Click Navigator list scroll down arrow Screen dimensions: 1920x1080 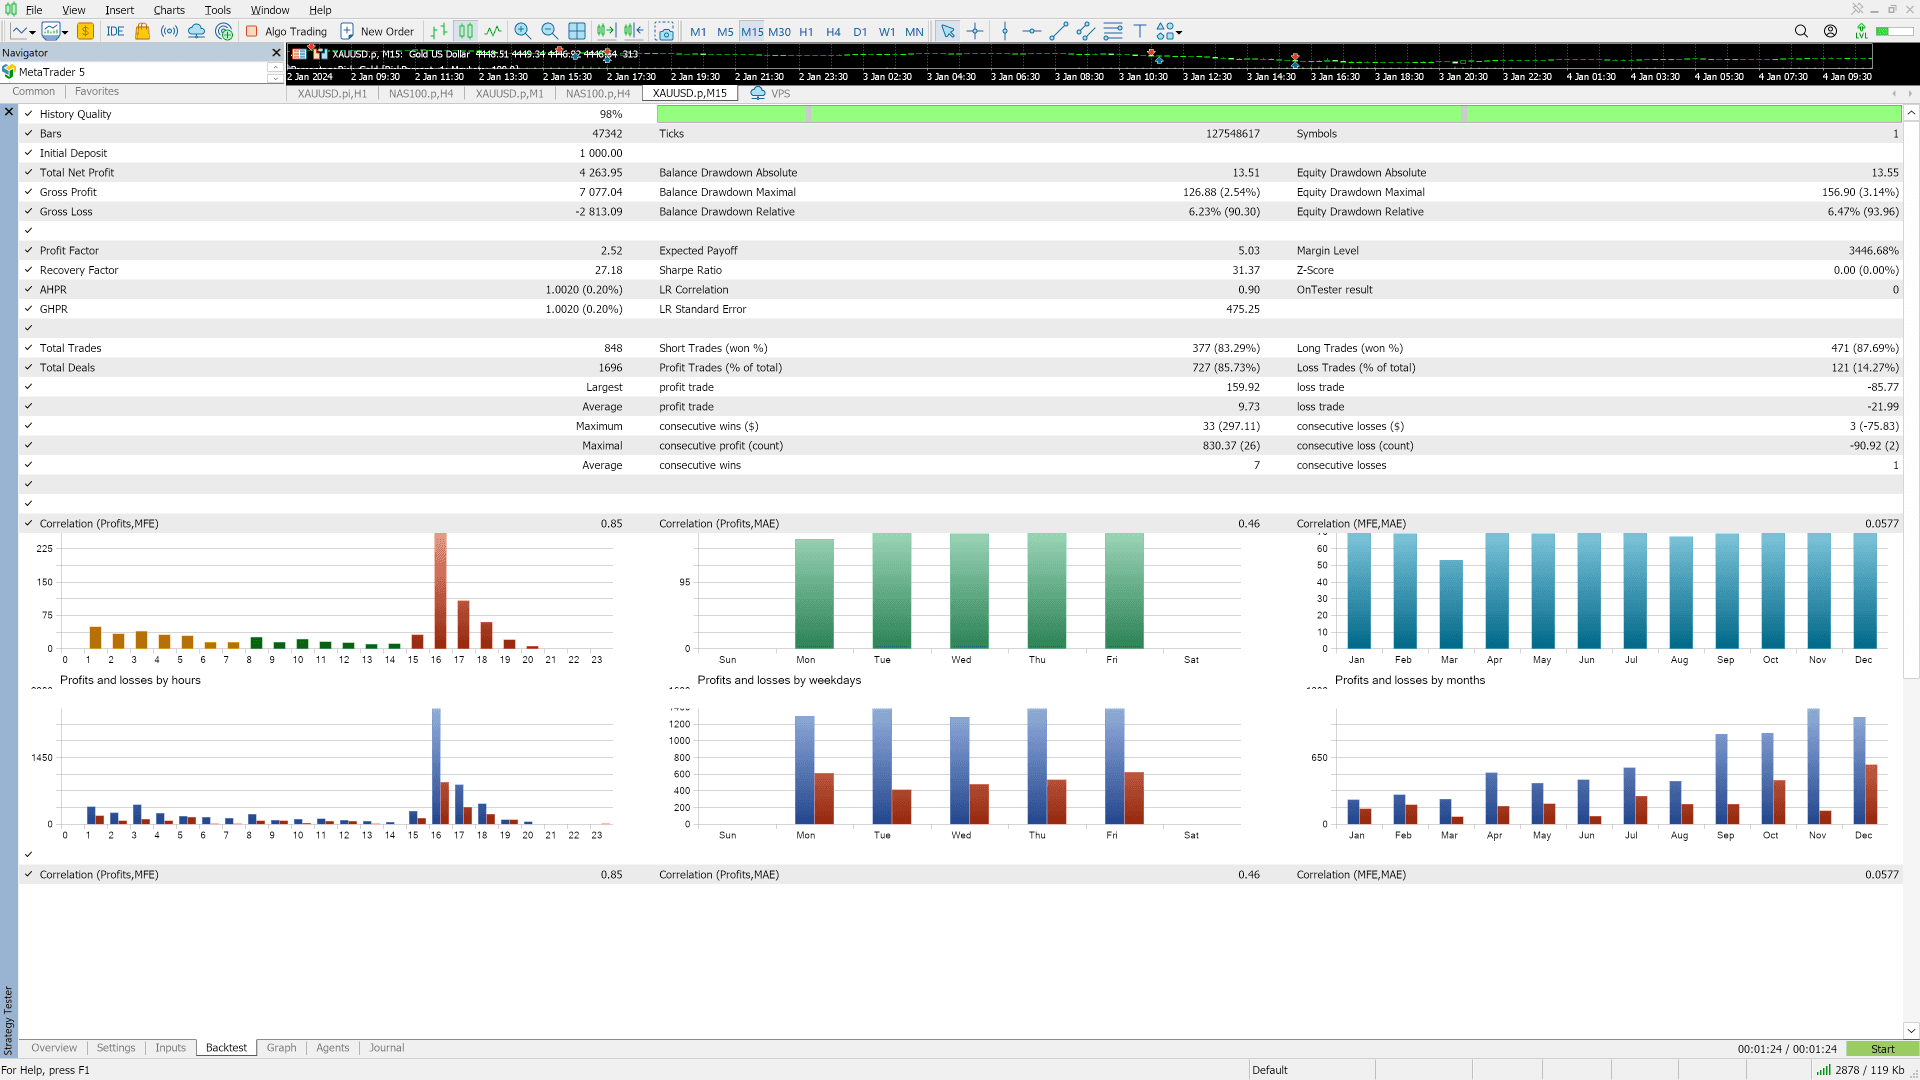[x=274, y=78]
